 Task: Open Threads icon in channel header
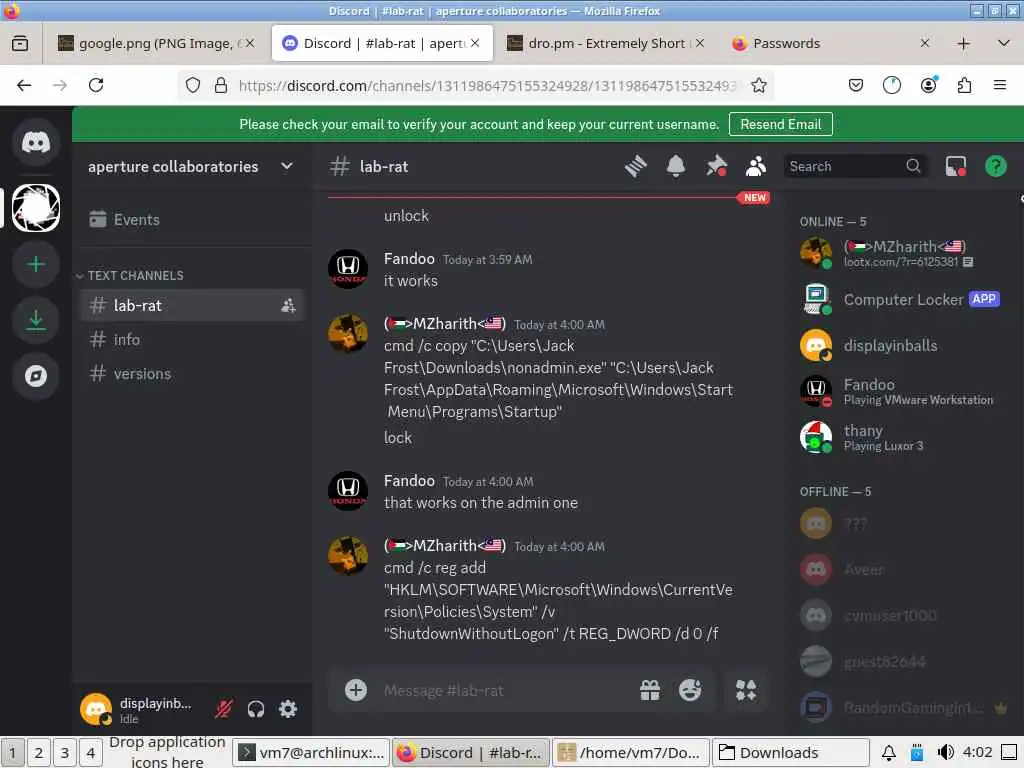tap(635, 167)
